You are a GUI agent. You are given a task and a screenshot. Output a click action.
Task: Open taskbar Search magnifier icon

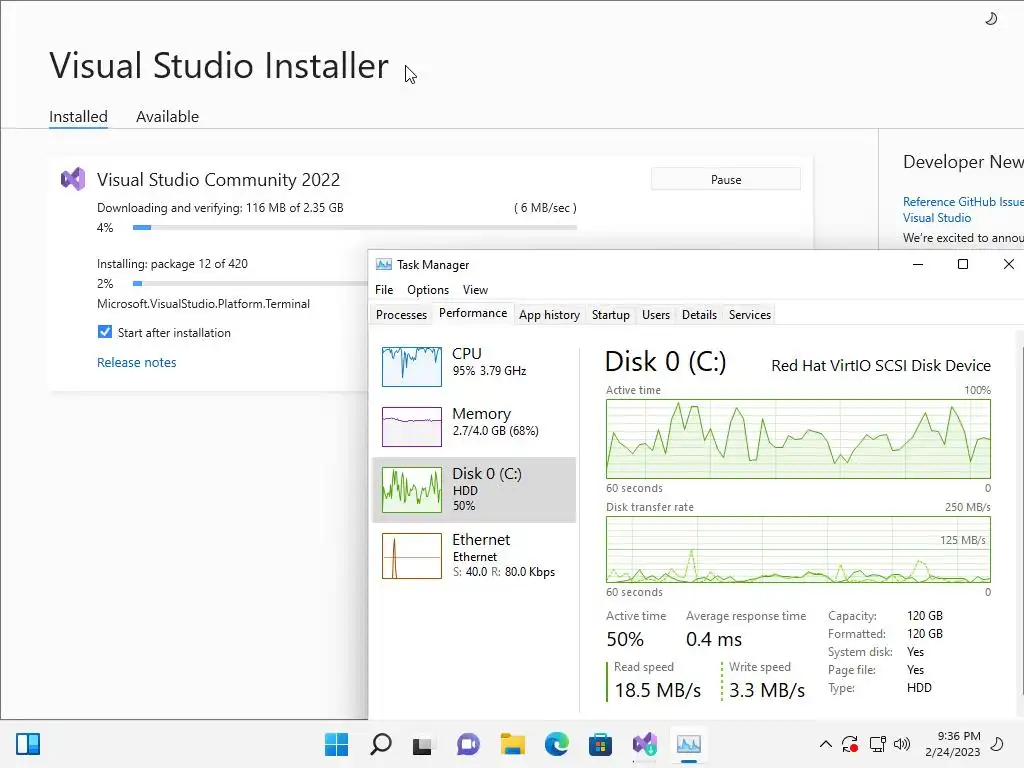click(381, 744)
